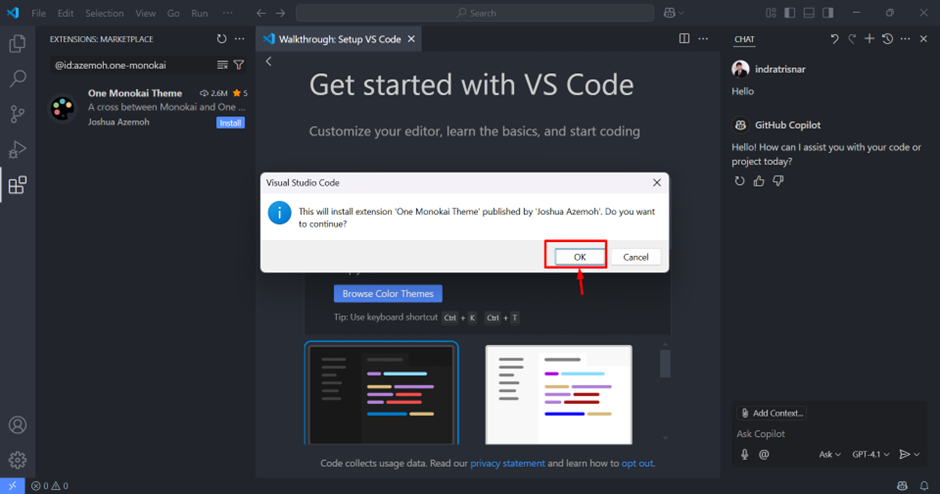Open the Run menu

coord(199,13)
